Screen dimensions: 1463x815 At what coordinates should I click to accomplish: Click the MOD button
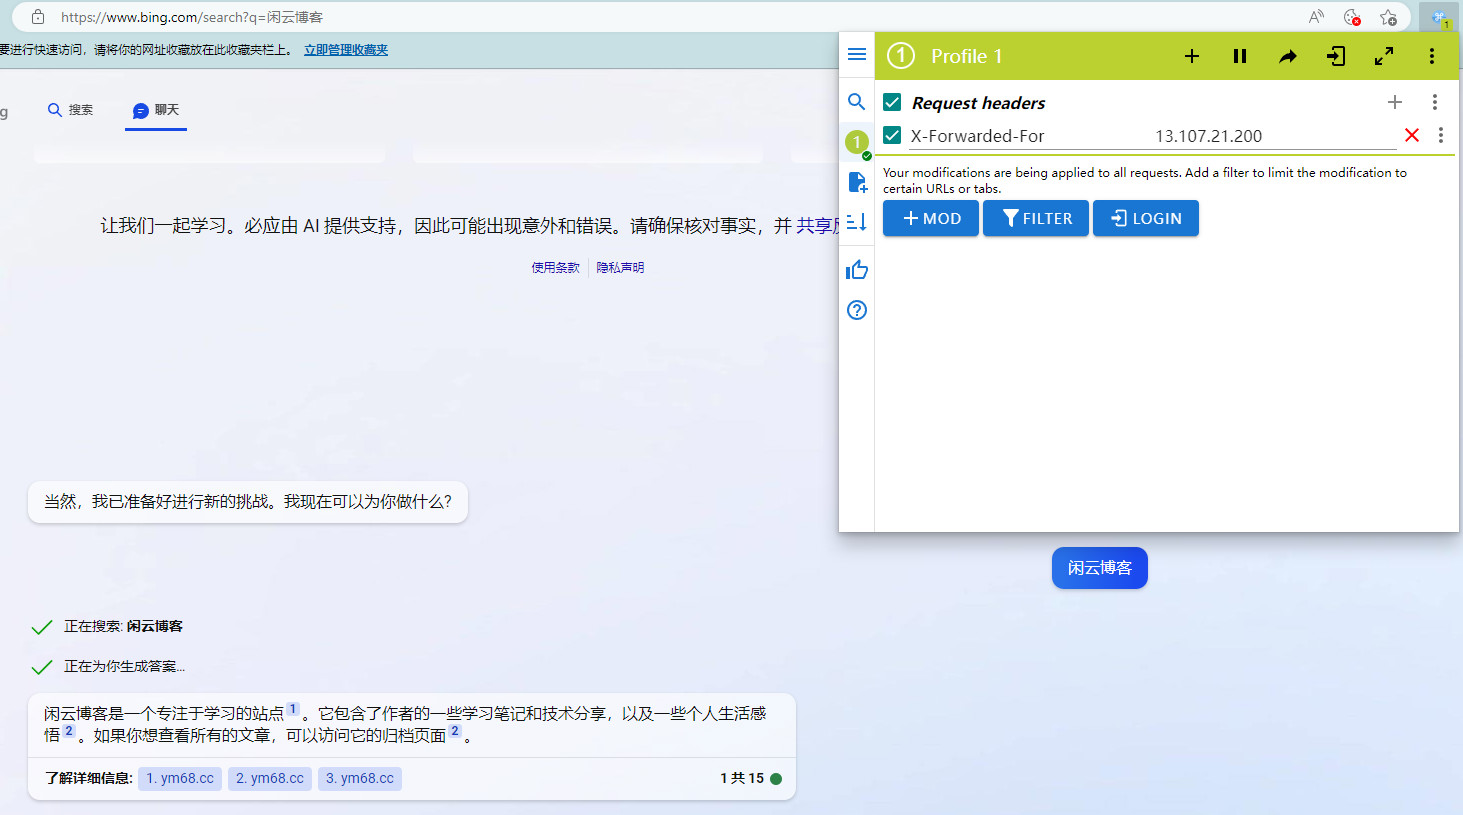tap(931, 218)
